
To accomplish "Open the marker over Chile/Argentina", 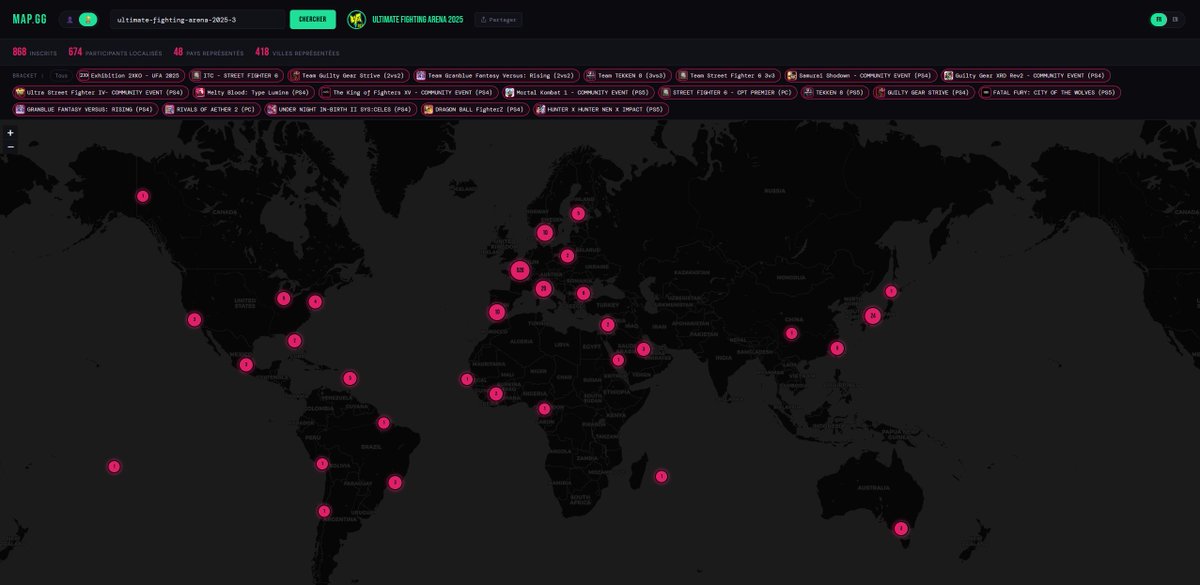I will pyautogui.click(x=324, y=511).
